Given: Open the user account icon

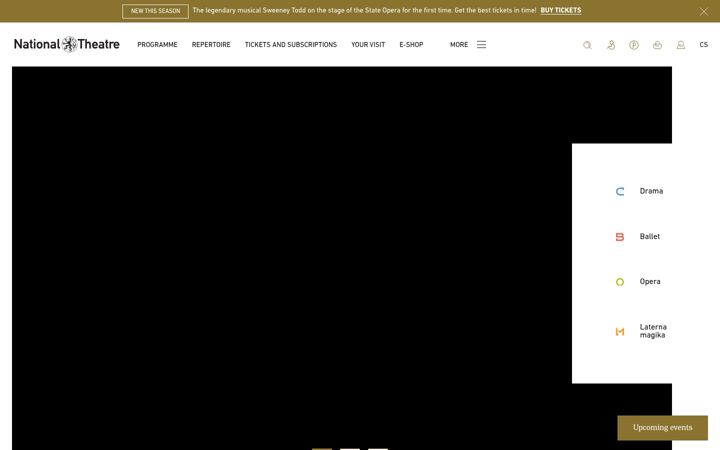Looking at the screenshot, I should tap(681, 45).
